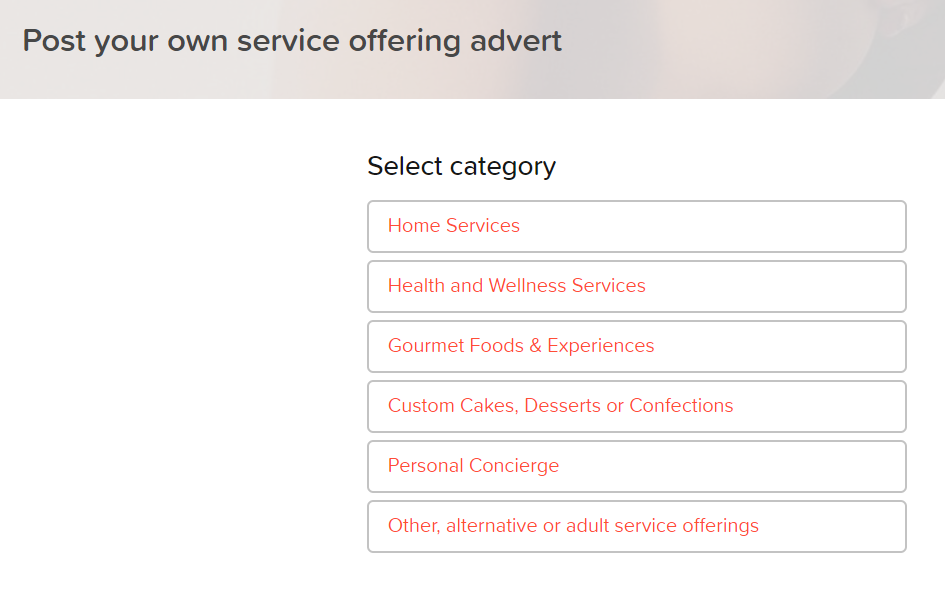The image size is (945, 602).
Task: Click the 'Gourmet Foods & Experiences' label
Action: click(x=521, y=346)
